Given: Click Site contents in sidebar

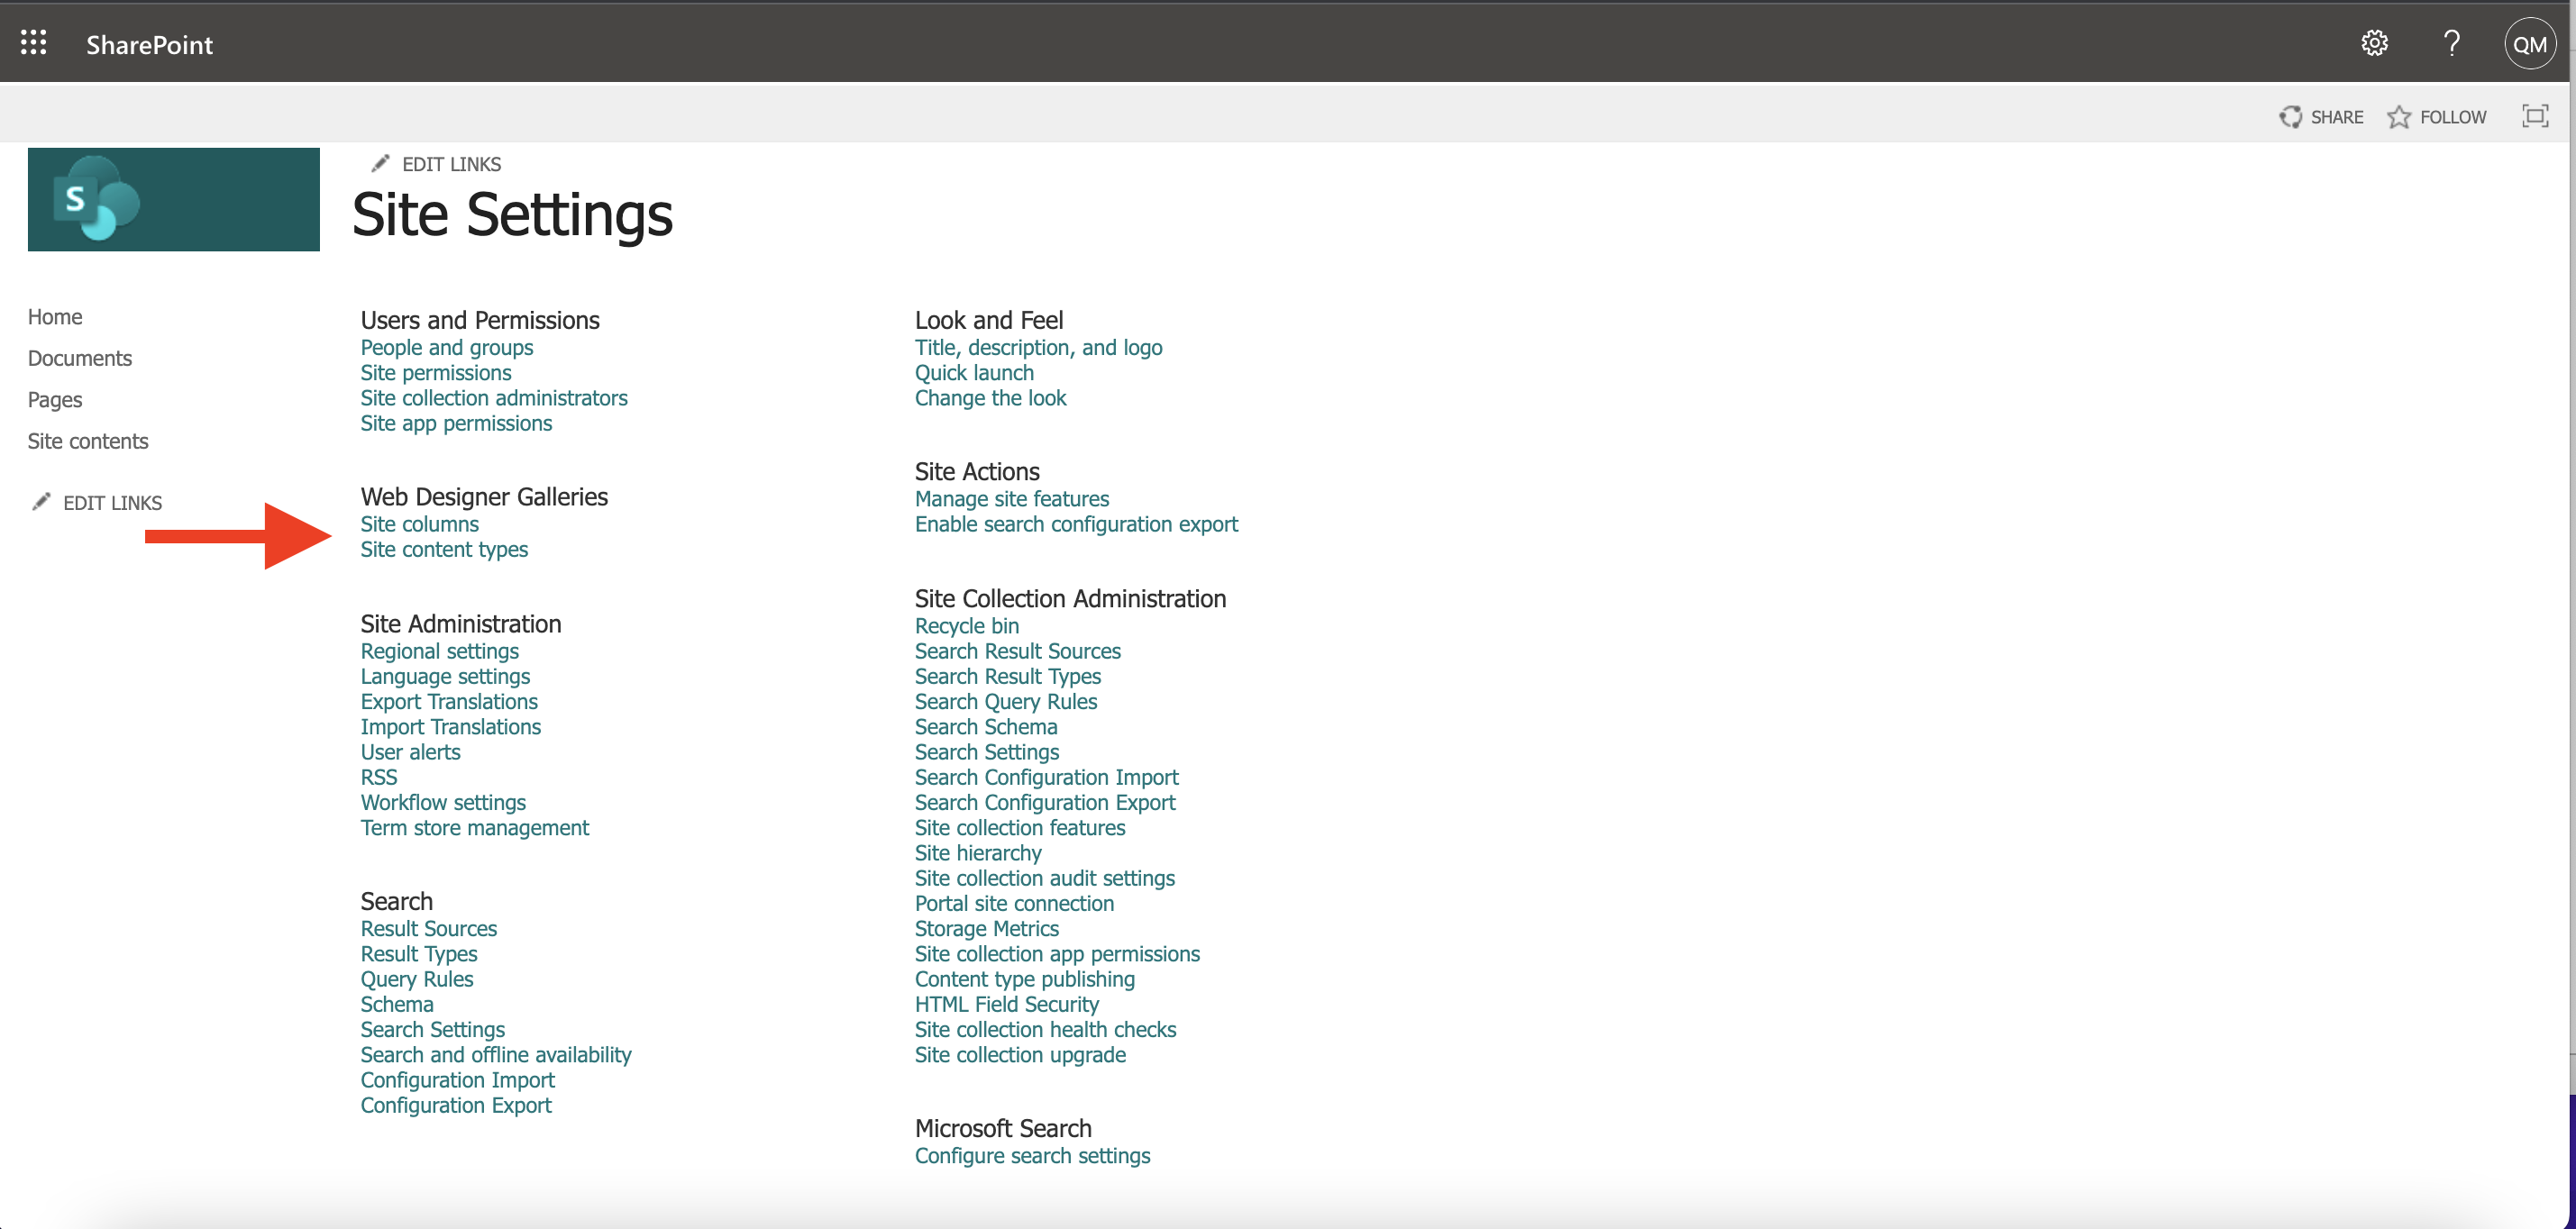Looking at the screenshot, I should tap(88, 441).
